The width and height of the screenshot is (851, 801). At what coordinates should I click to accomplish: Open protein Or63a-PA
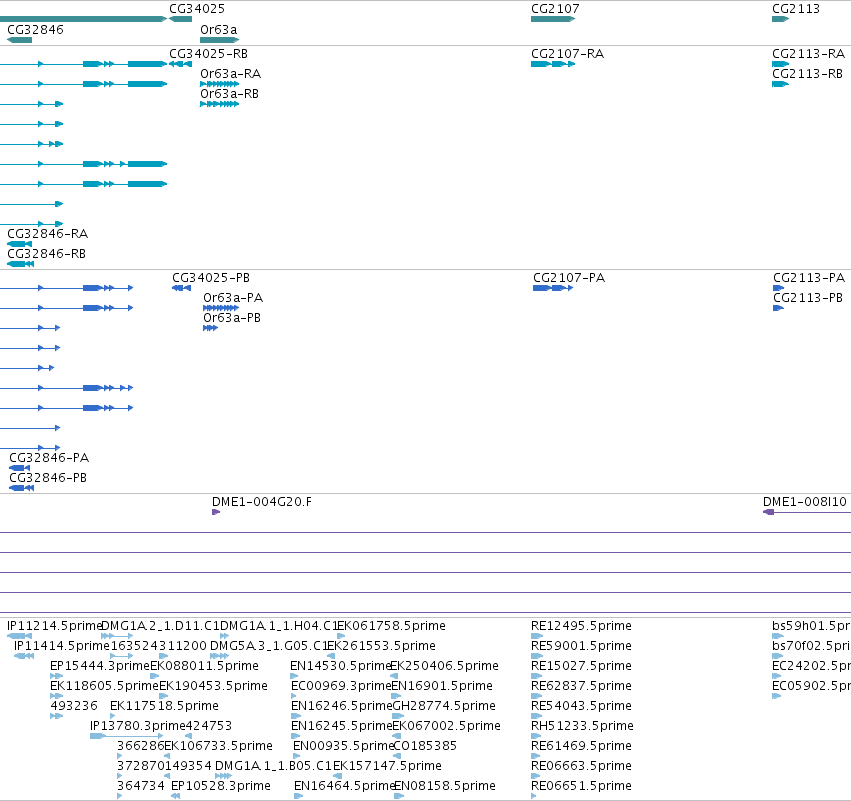coord(233,298)
